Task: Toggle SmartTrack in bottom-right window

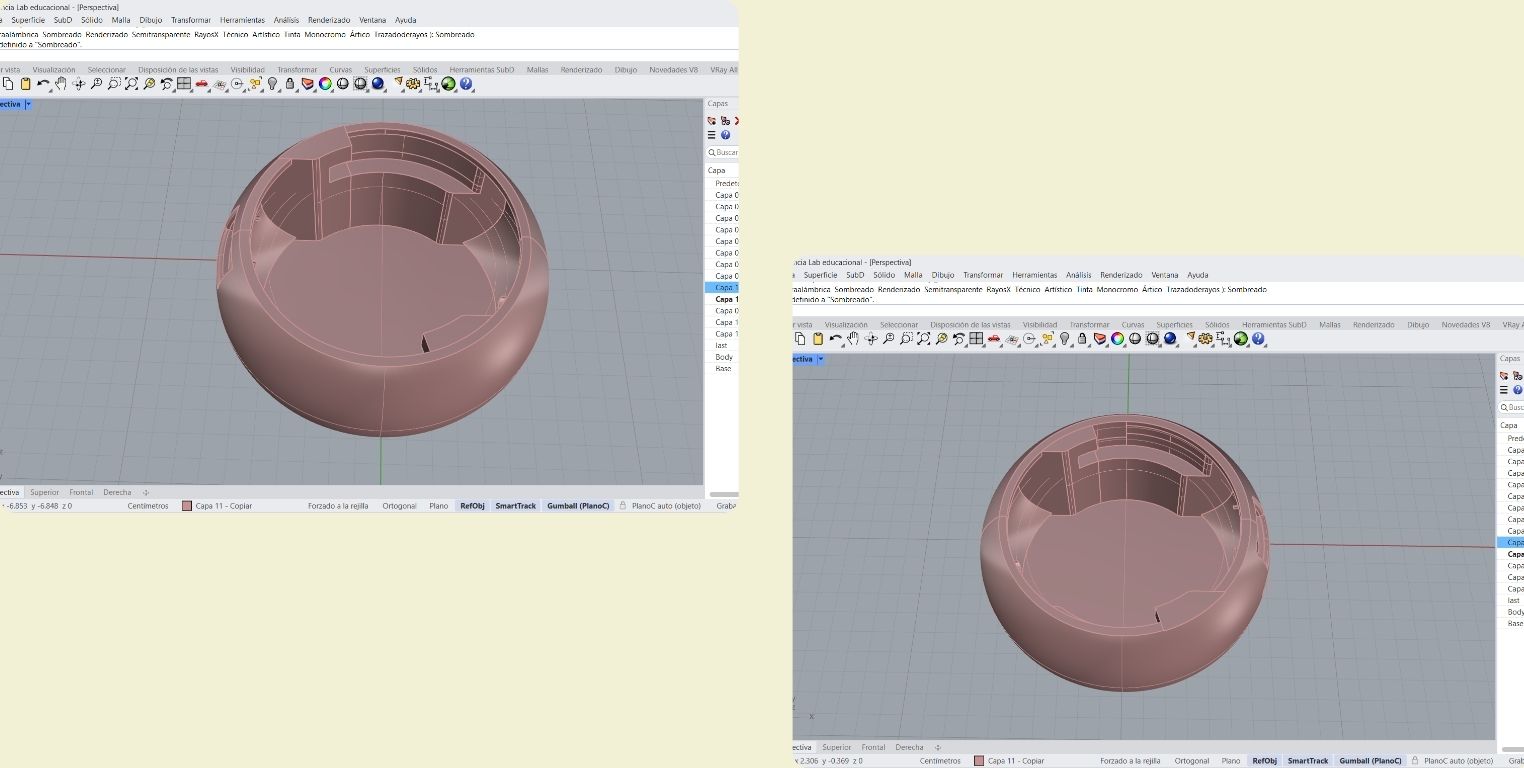Action: tap(1307, 761)
